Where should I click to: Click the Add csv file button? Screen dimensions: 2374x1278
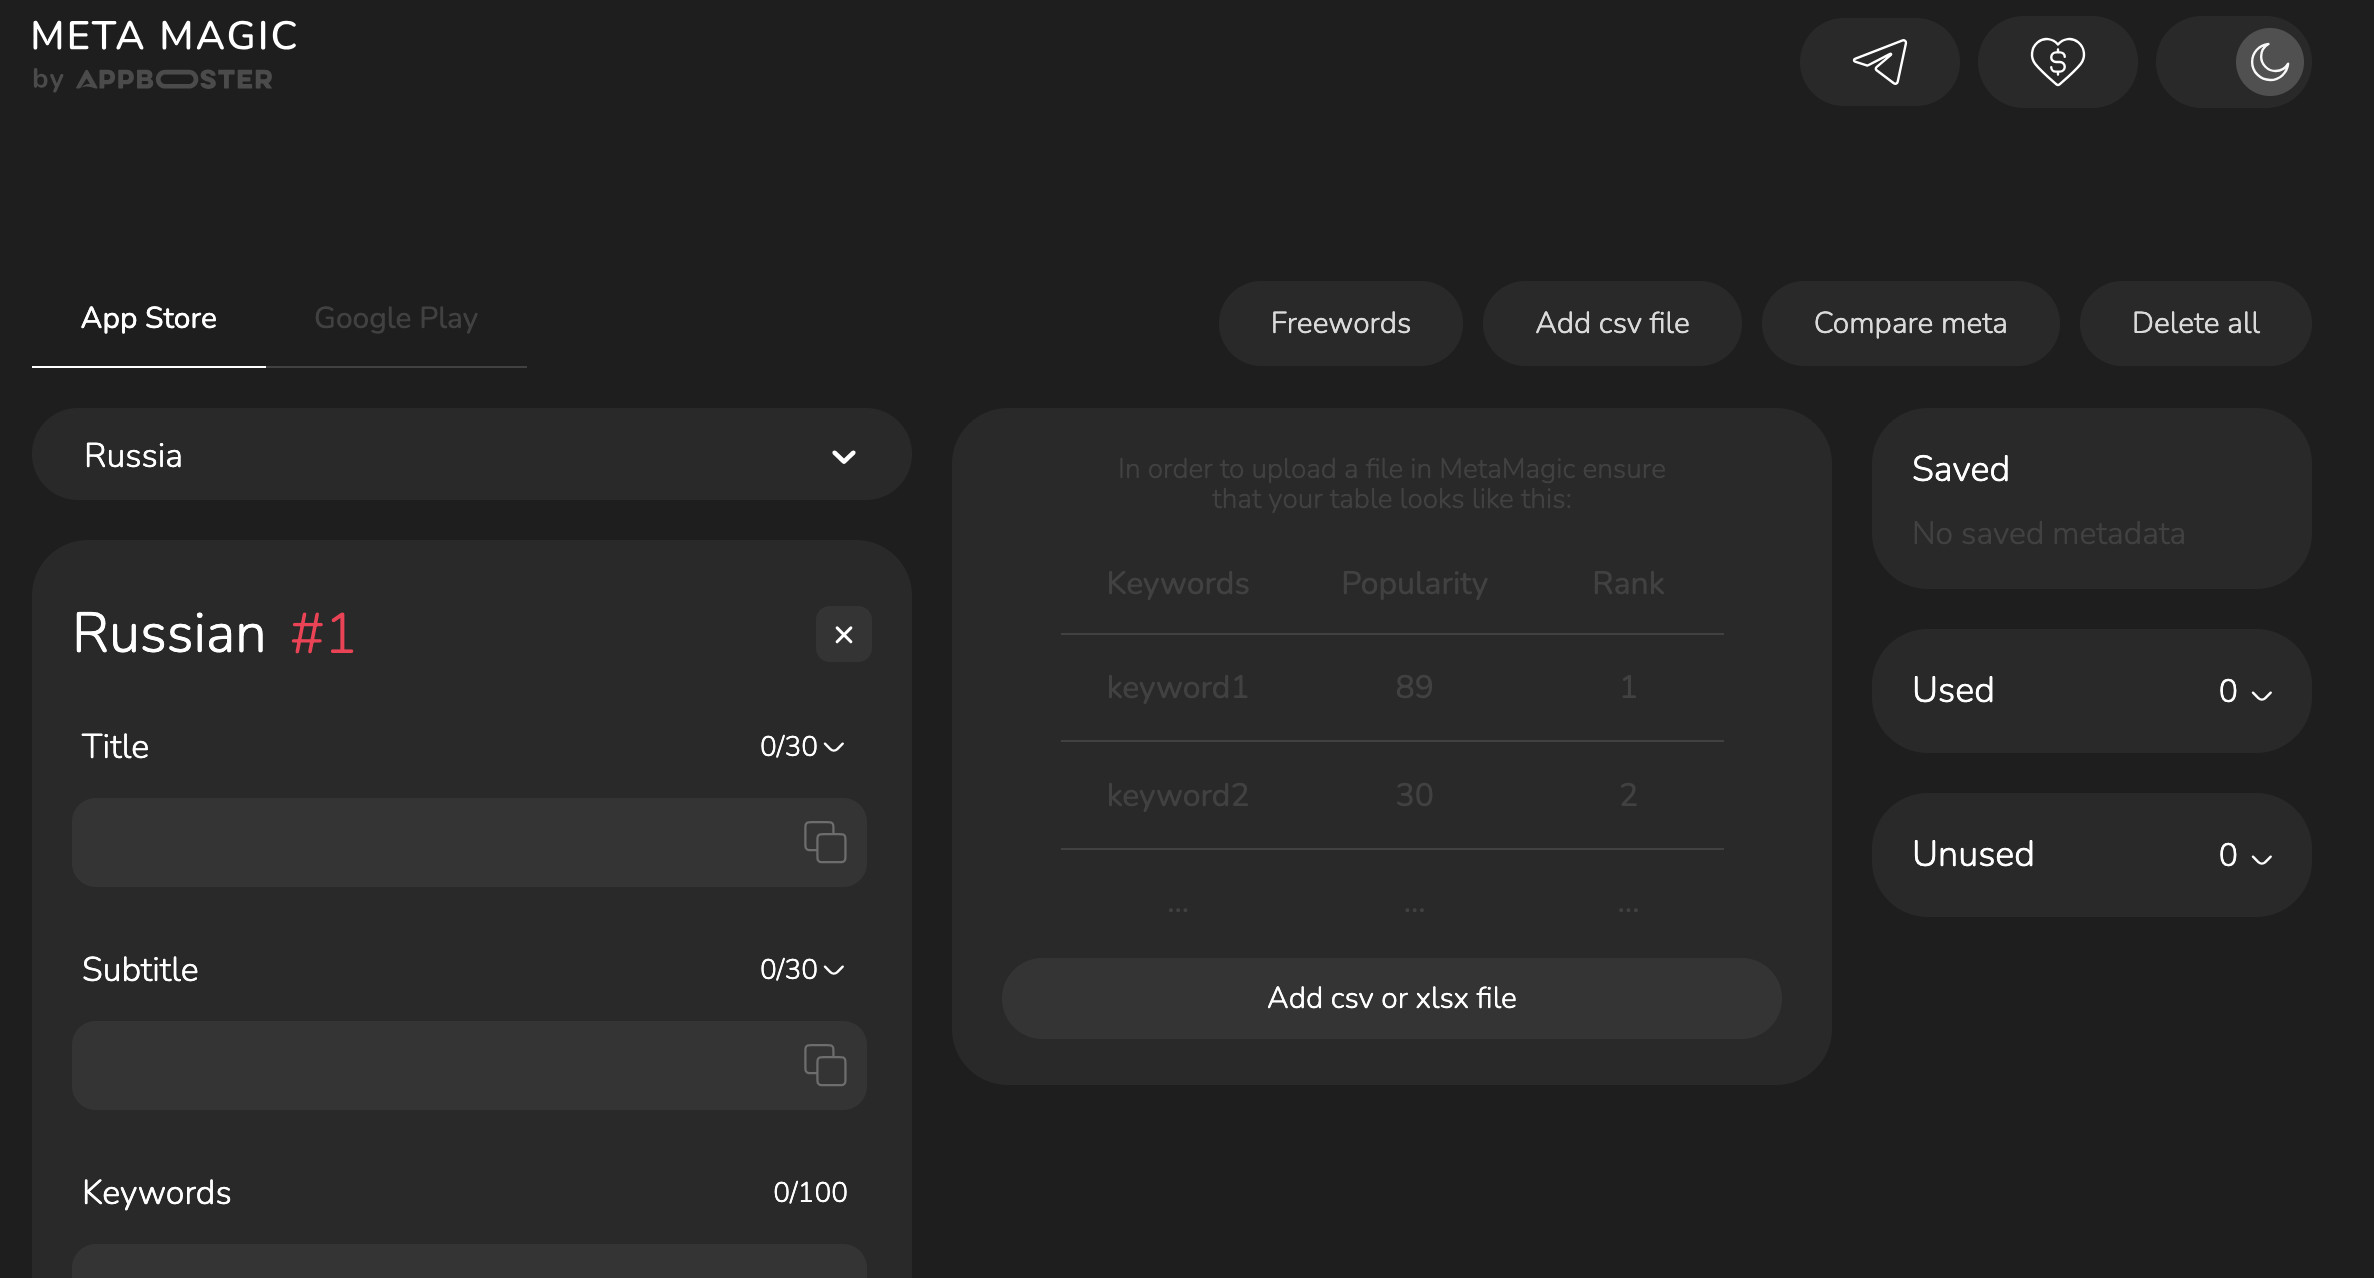click(1612, 323)
